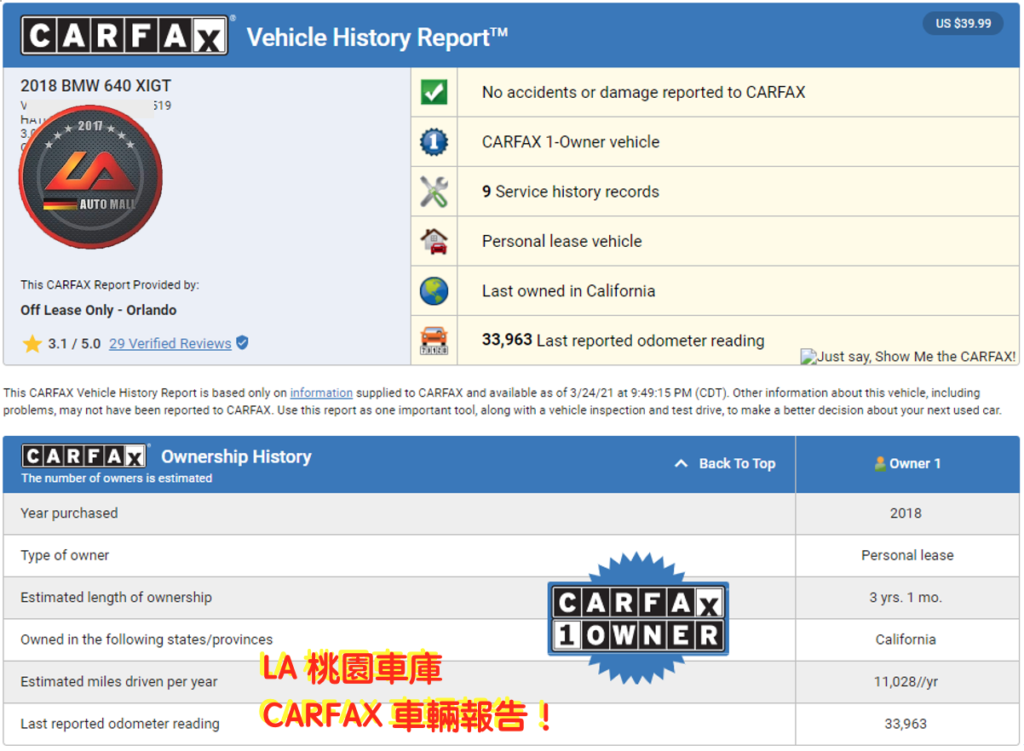Image resolution: width=1024 pixels, height=751 pixels.
Task: Click the gold star rating icon
Action: coord(32,344)
